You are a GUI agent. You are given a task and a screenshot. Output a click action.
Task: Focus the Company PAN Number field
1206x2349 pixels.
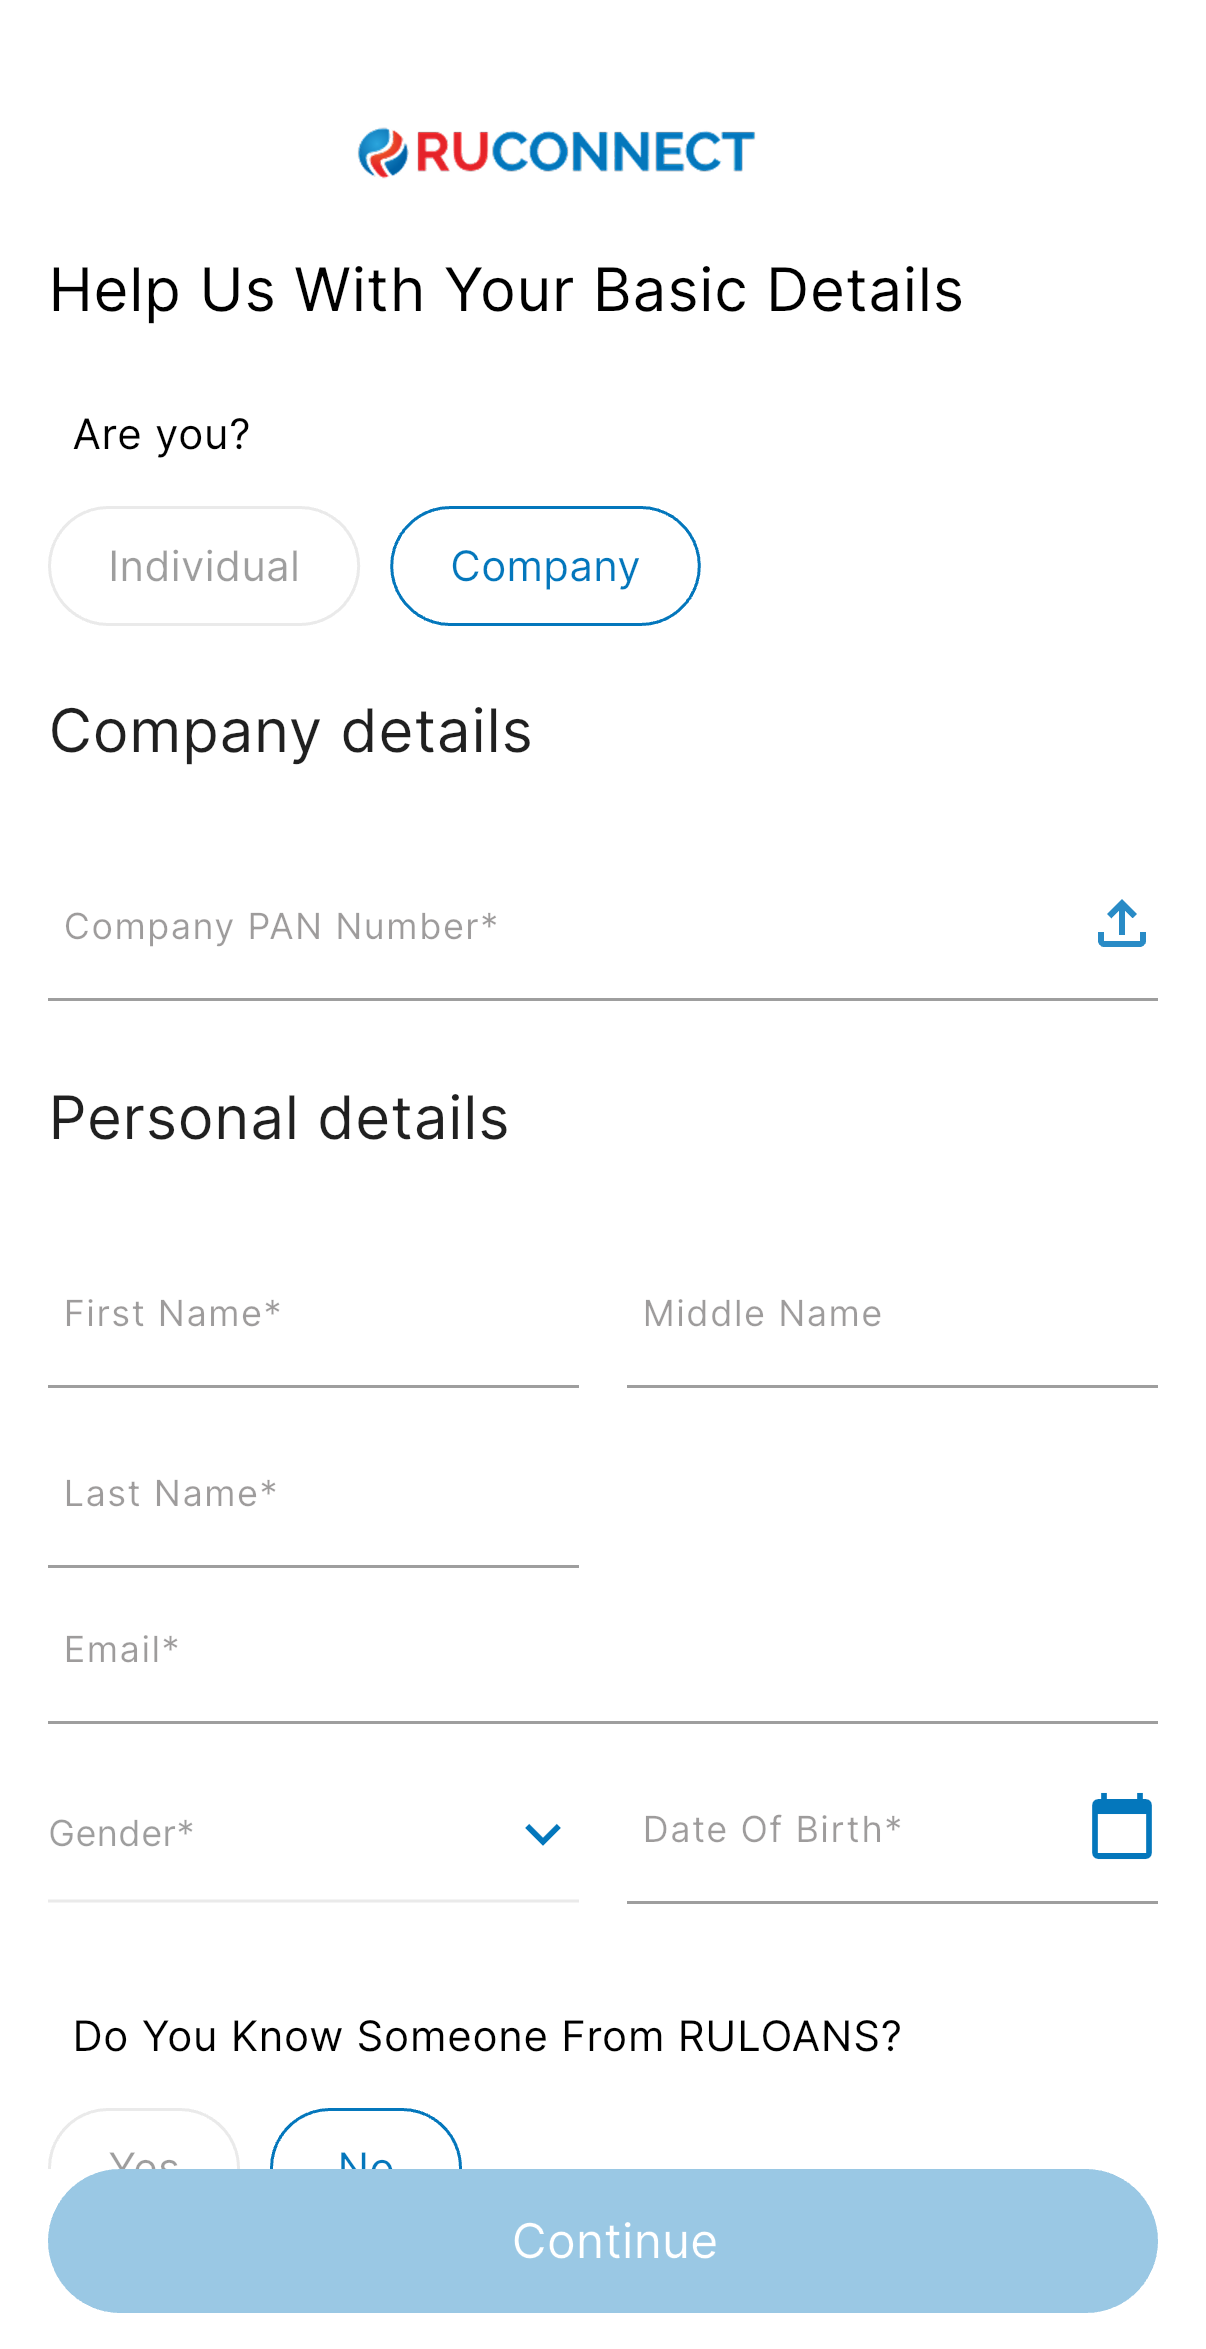tap(560, 927)
